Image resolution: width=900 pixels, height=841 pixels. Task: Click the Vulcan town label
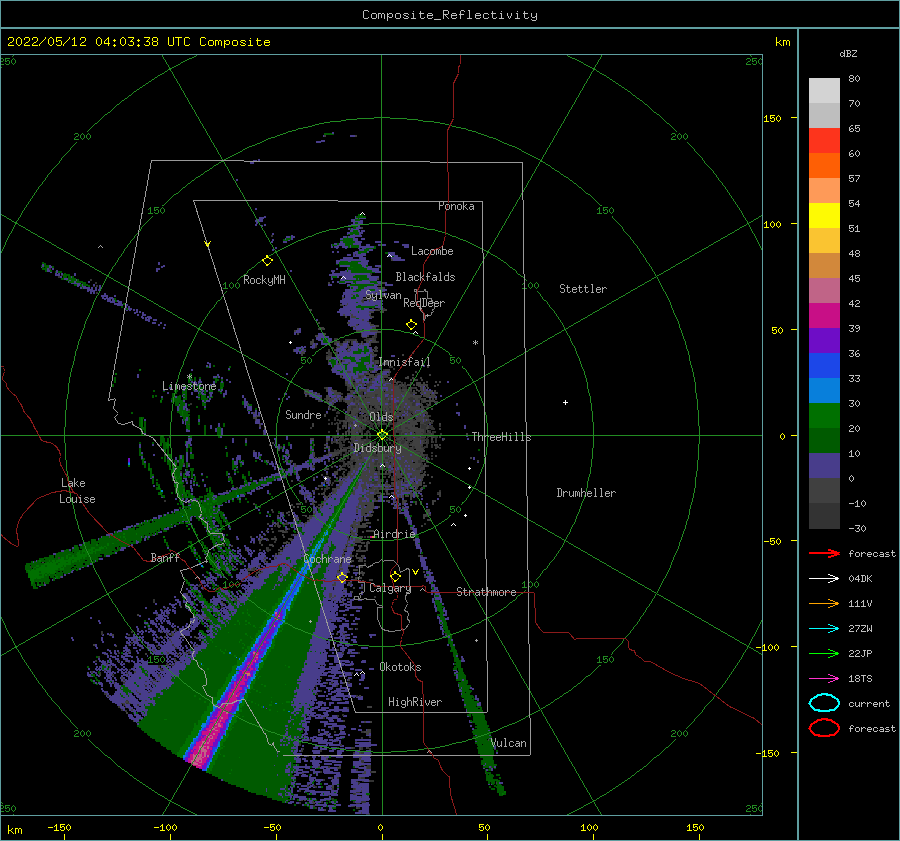pyautogui.click(x=509, y=743)
